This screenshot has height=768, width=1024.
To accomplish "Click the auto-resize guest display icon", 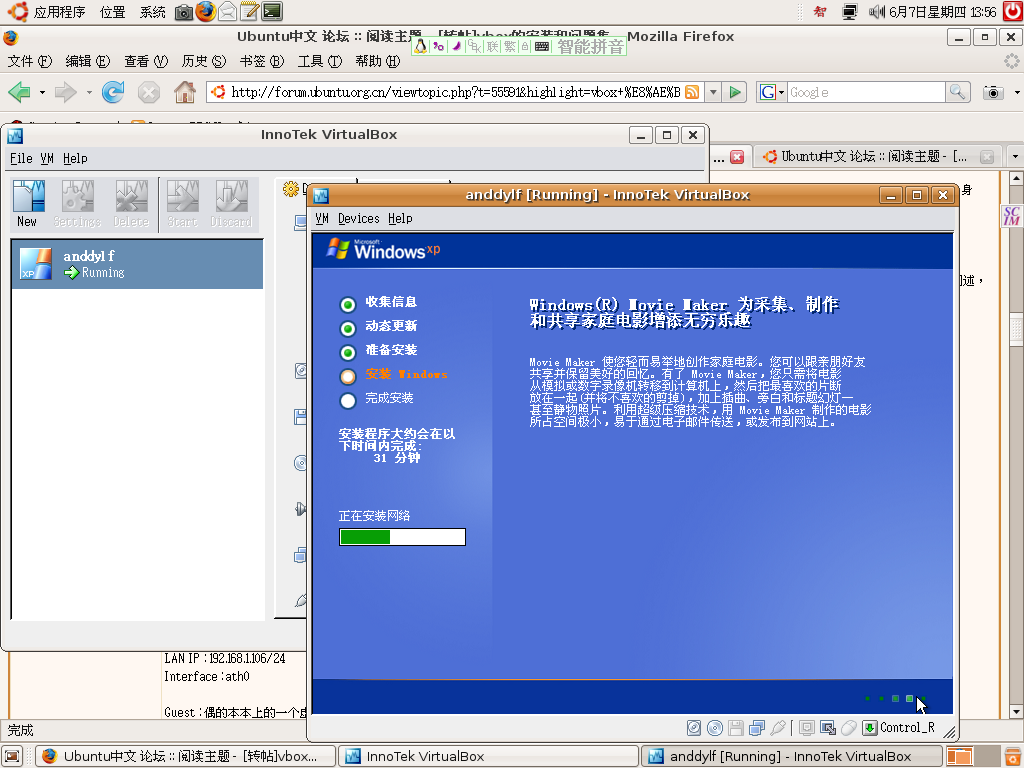I will click(828, 728).
